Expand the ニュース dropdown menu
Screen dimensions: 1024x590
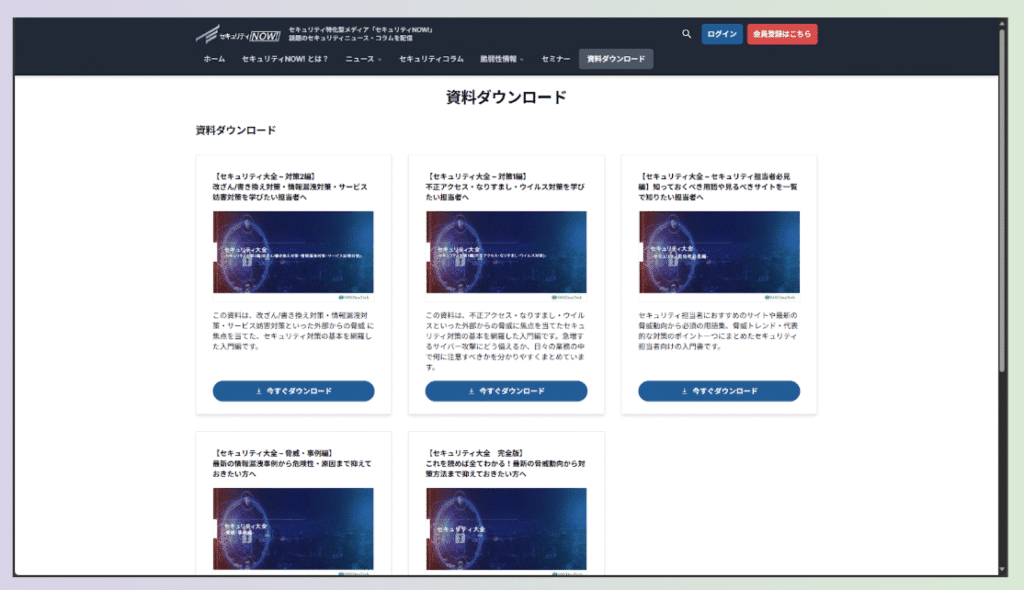pos(363,59)
